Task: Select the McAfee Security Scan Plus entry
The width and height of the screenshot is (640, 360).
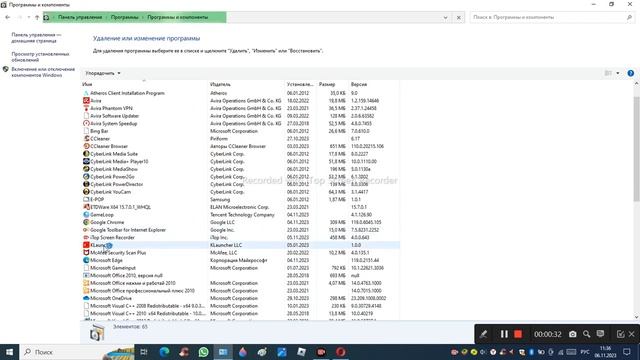Action: click(x=240, y=253)
